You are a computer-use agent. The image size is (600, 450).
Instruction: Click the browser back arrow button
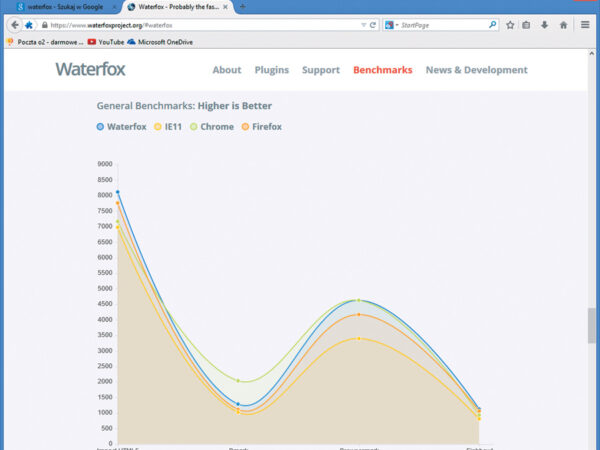(15, 25)
